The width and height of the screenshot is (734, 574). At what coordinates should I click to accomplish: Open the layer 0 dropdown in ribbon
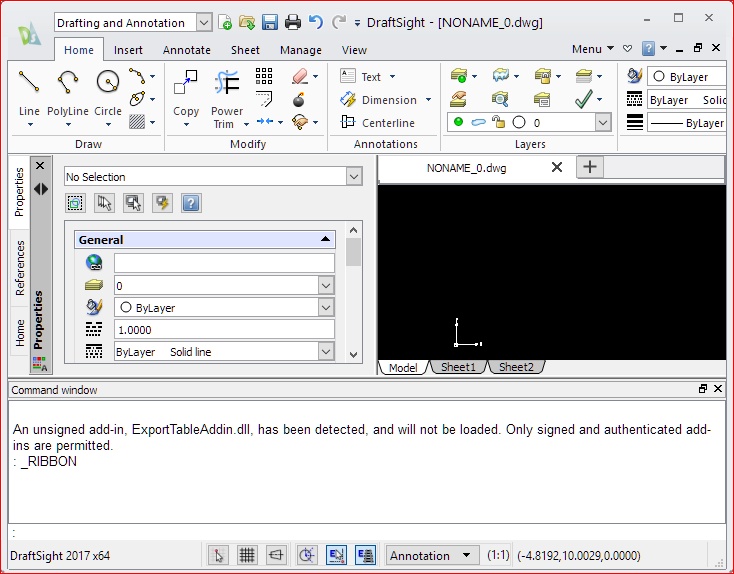pyautogui.click(x=603, y=123)
